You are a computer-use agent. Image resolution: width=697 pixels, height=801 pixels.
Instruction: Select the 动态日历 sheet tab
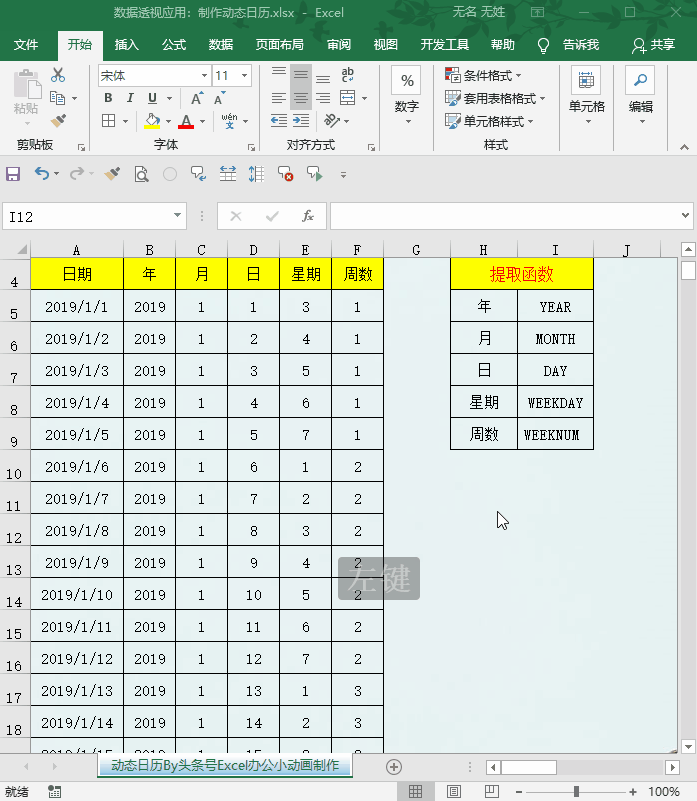pos(225,765)
